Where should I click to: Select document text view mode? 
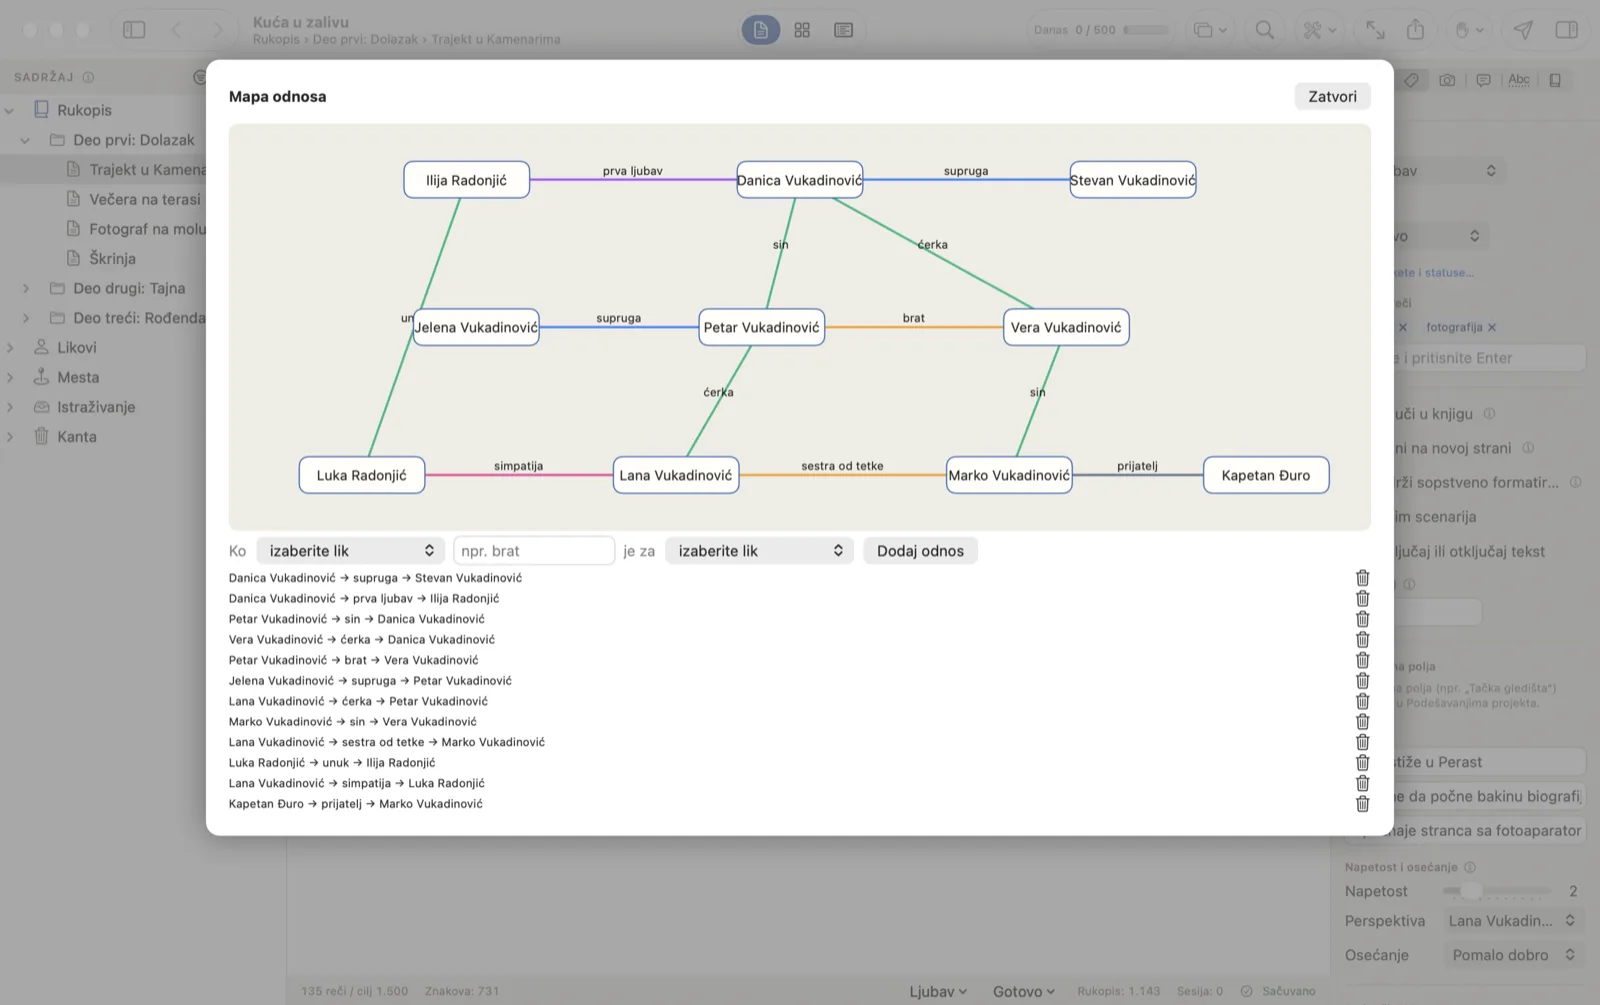[x=760, y=30]
